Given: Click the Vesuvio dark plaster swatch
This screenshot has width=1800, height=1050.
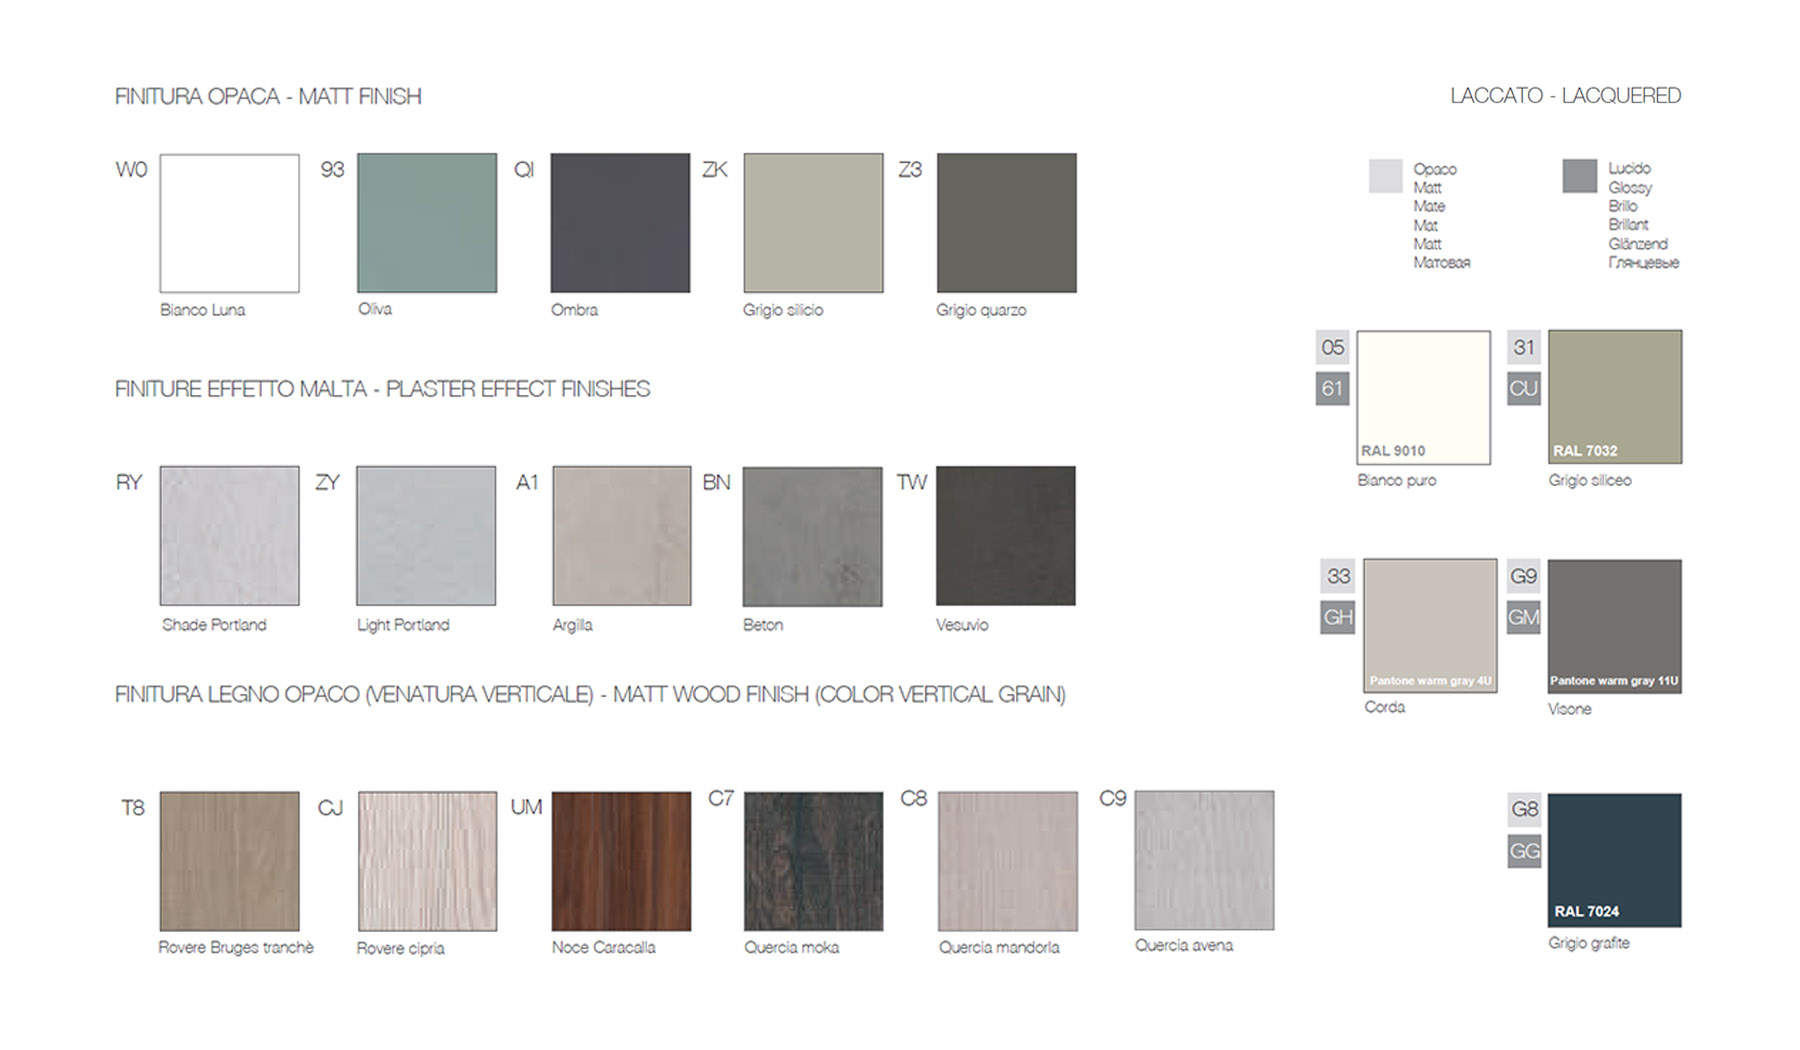Looking at the screenshot, I should [1005, 536].
